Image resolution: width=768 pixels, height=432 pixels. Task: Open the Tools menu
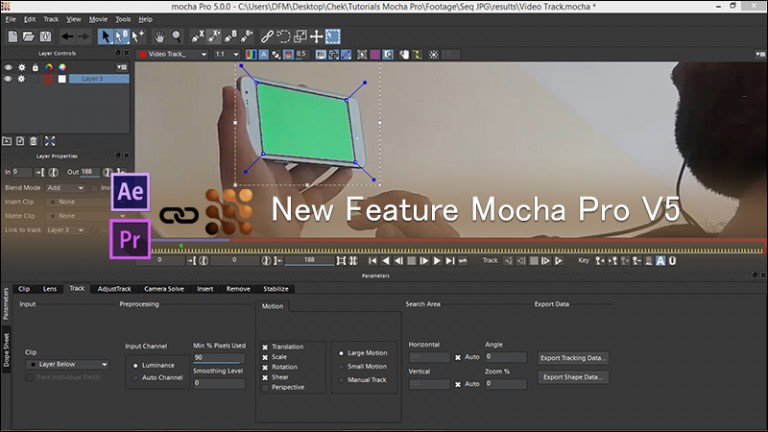point(123,19)
